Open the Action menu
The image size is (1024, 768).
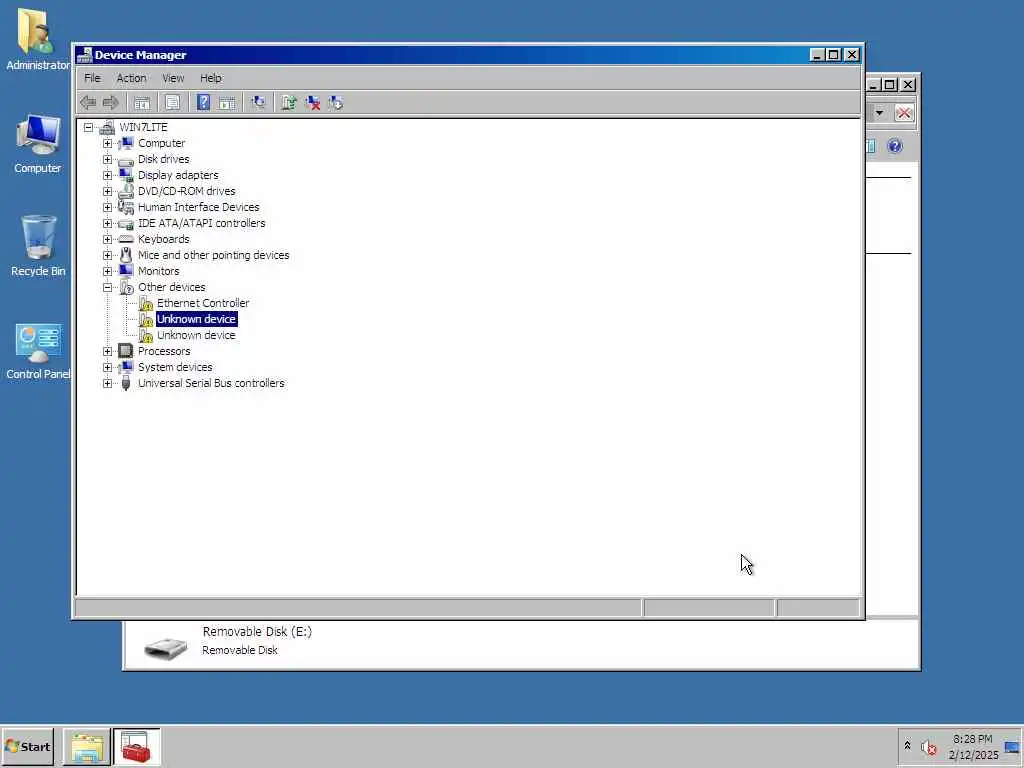tap(131, 78)
